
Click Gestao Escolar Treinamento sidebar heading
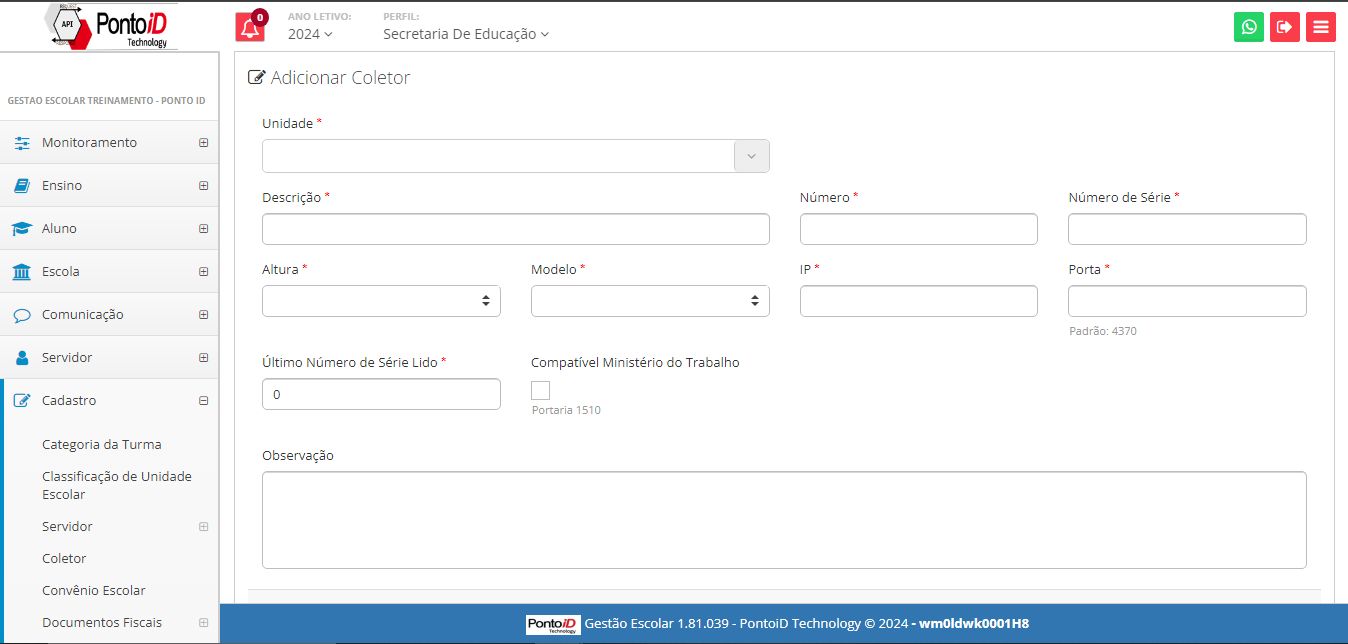(106, 101)
